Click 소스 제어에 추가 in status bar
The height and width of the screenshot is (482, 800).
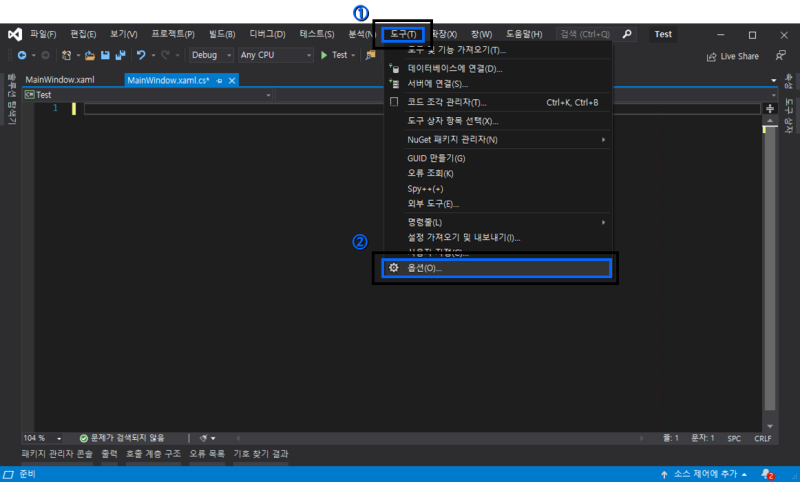pyautogui.click(x=704, y=474)
